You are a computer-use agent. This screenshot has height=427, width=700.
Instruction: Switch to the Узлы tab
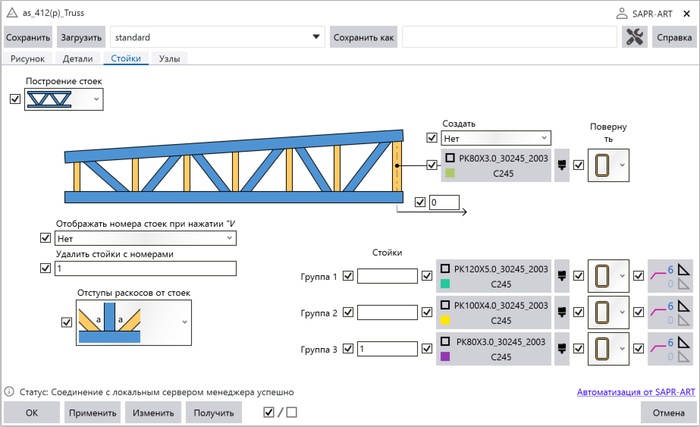[169, 59]
